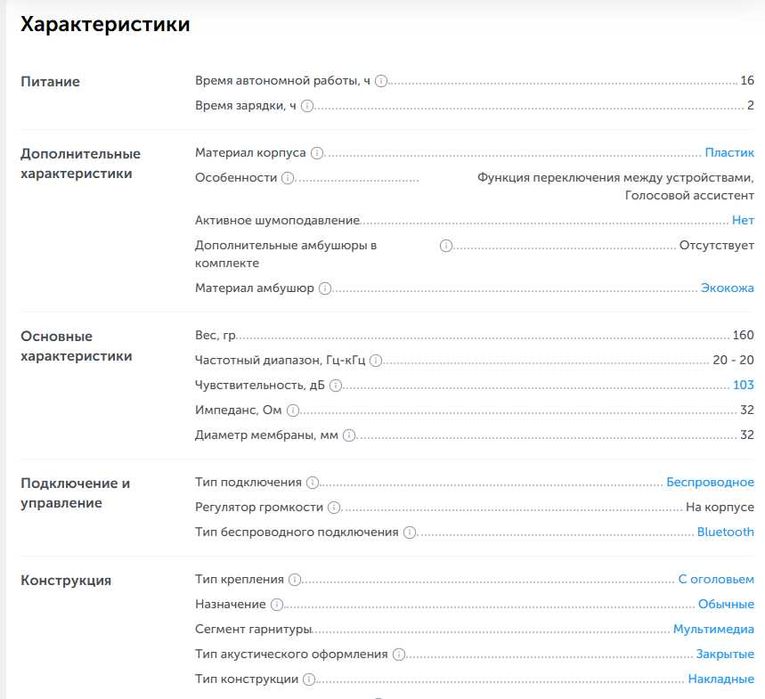Click the Закрытые acoustic type link
Viewport: 765px width, 699px height.
coord(725,654)
